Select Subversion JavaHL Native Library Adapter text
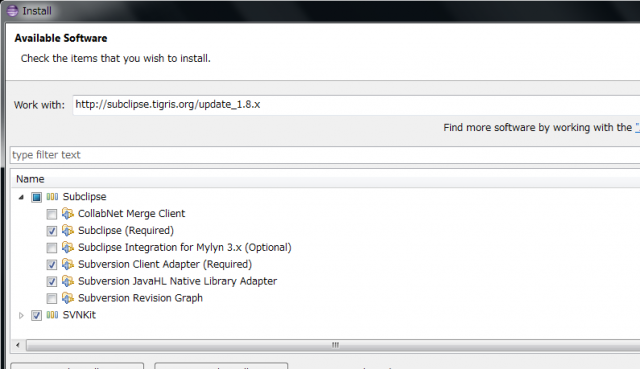The image size is (640, 369). pos(178,281)
